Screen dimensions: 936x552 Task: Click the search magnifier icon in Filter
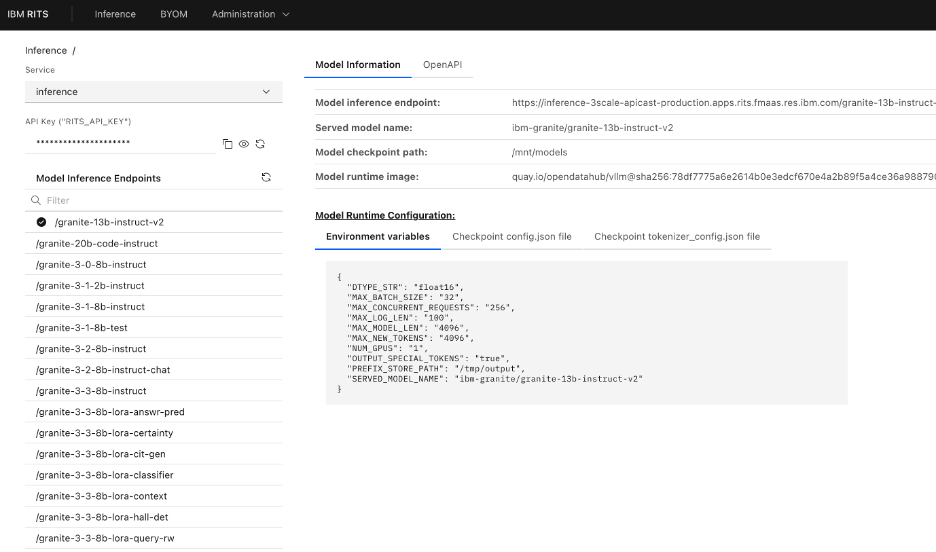click(x=36, y=200)
